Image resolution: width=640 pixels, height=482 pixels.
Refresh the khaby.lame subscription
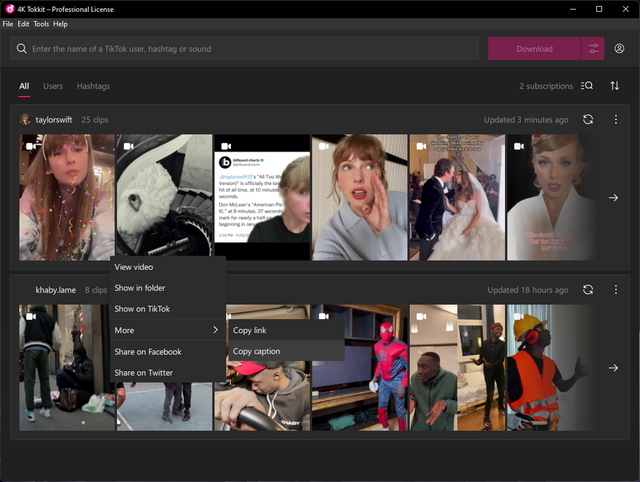[588, 290]
